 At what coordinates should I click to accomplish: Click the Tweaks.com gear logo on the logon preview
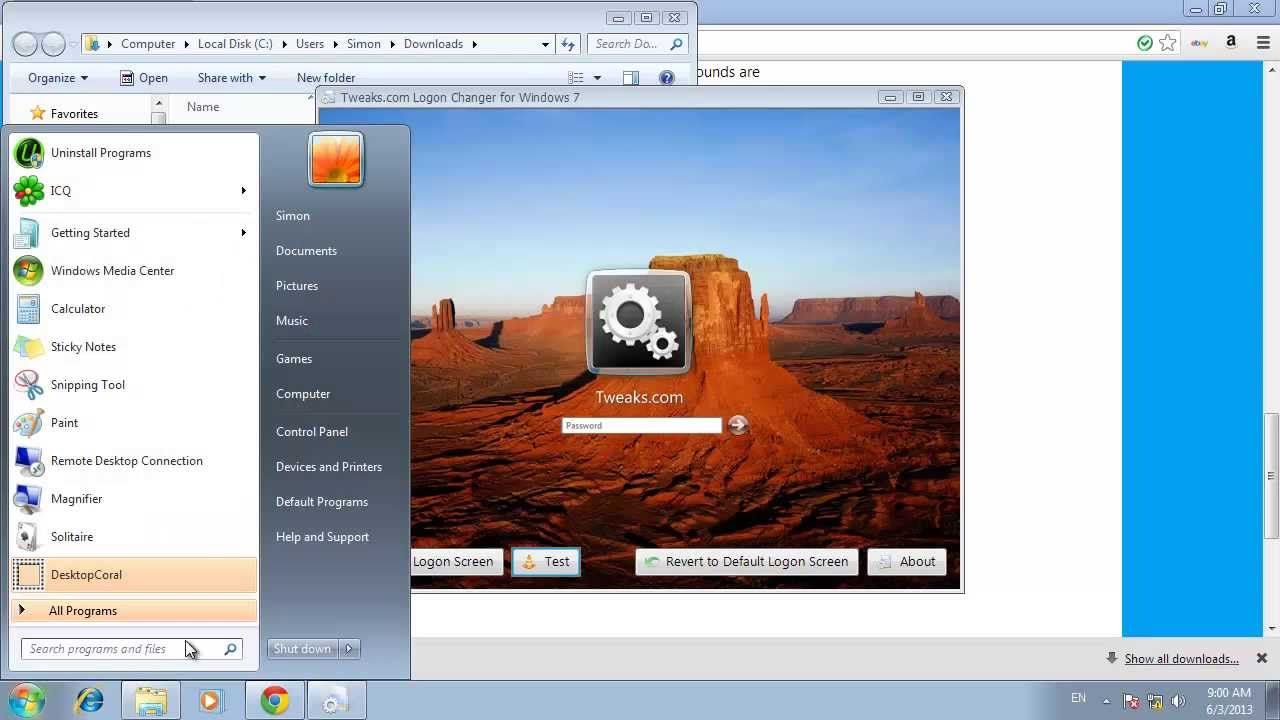click(638, 320)
